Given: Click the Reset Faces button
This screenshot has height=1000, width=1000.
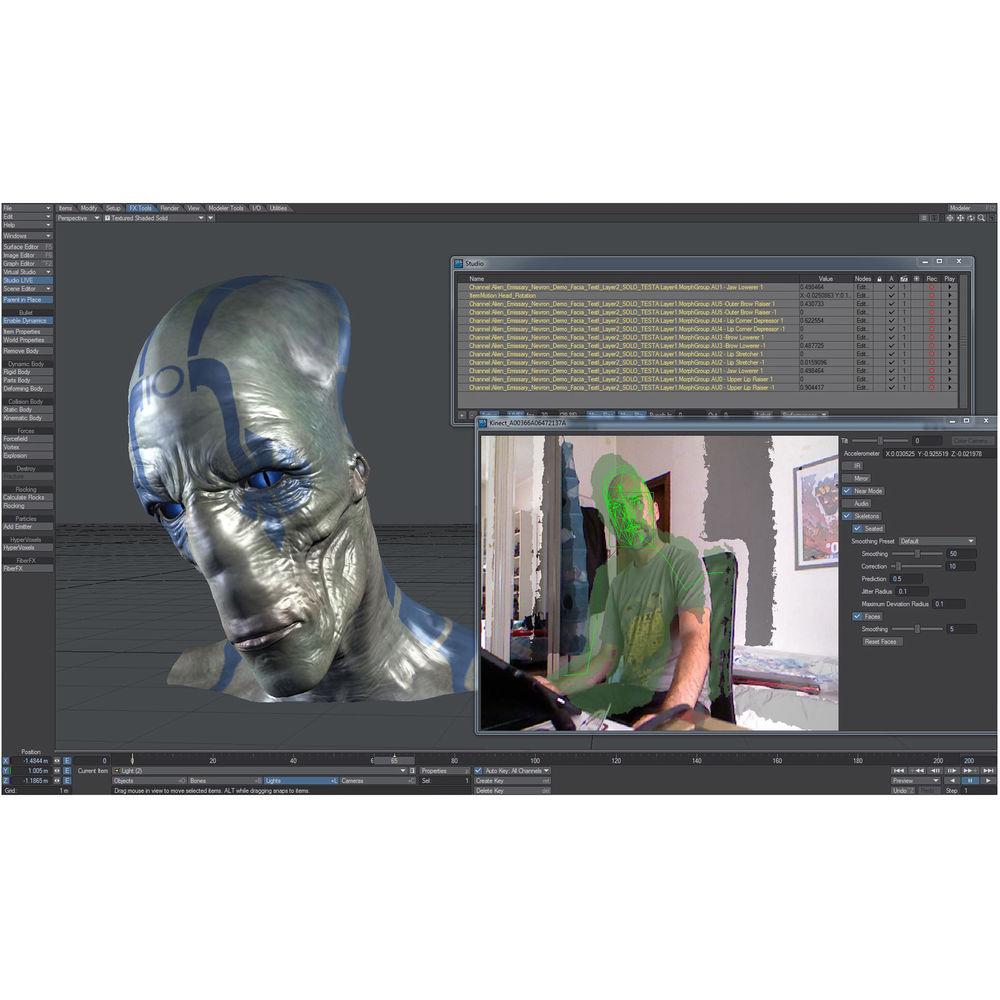Looking at the screenshot, I should click(881, 641).
